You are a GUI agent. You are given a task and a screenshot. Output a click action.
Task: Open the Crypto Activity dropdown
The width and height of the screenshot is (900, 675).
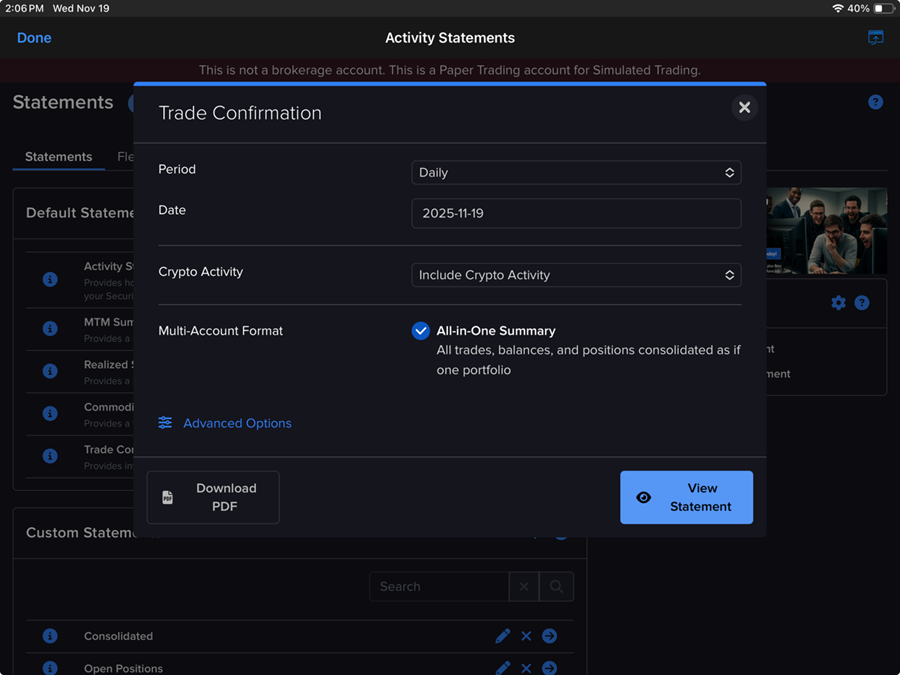coord(576,274)
